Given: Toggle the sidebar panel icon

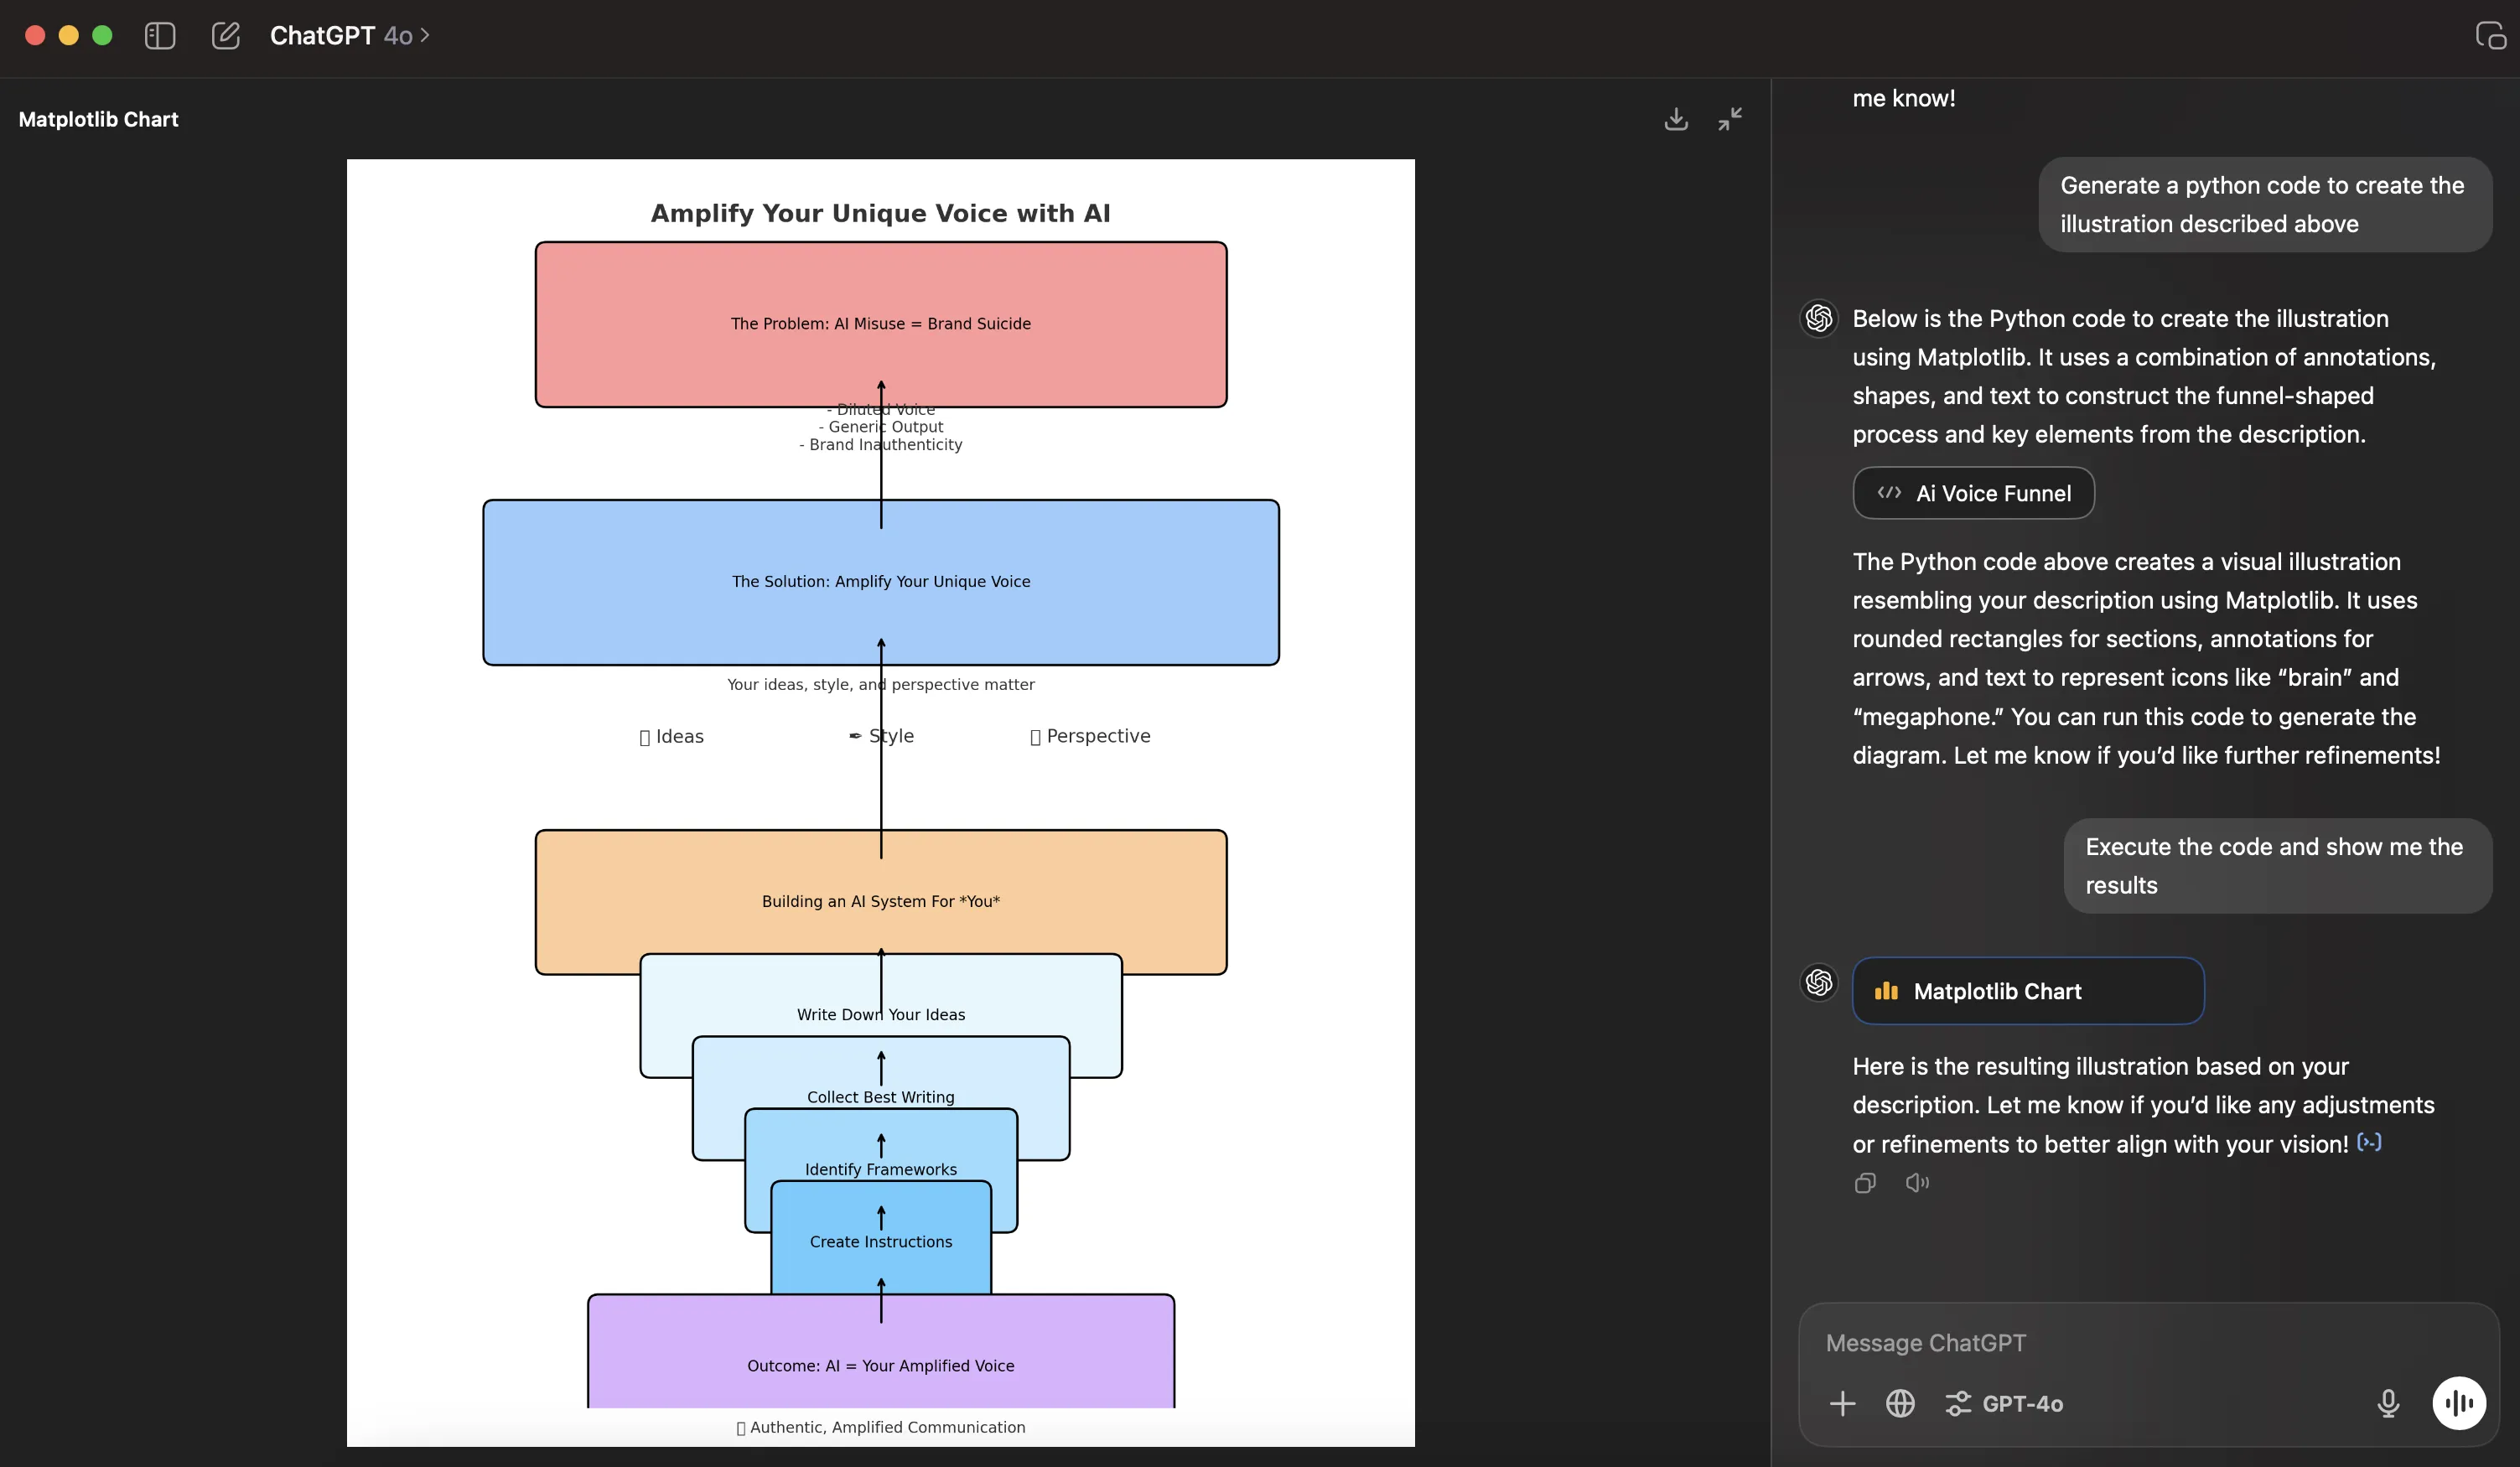Looking at the screenshot, I should (160, 36).
